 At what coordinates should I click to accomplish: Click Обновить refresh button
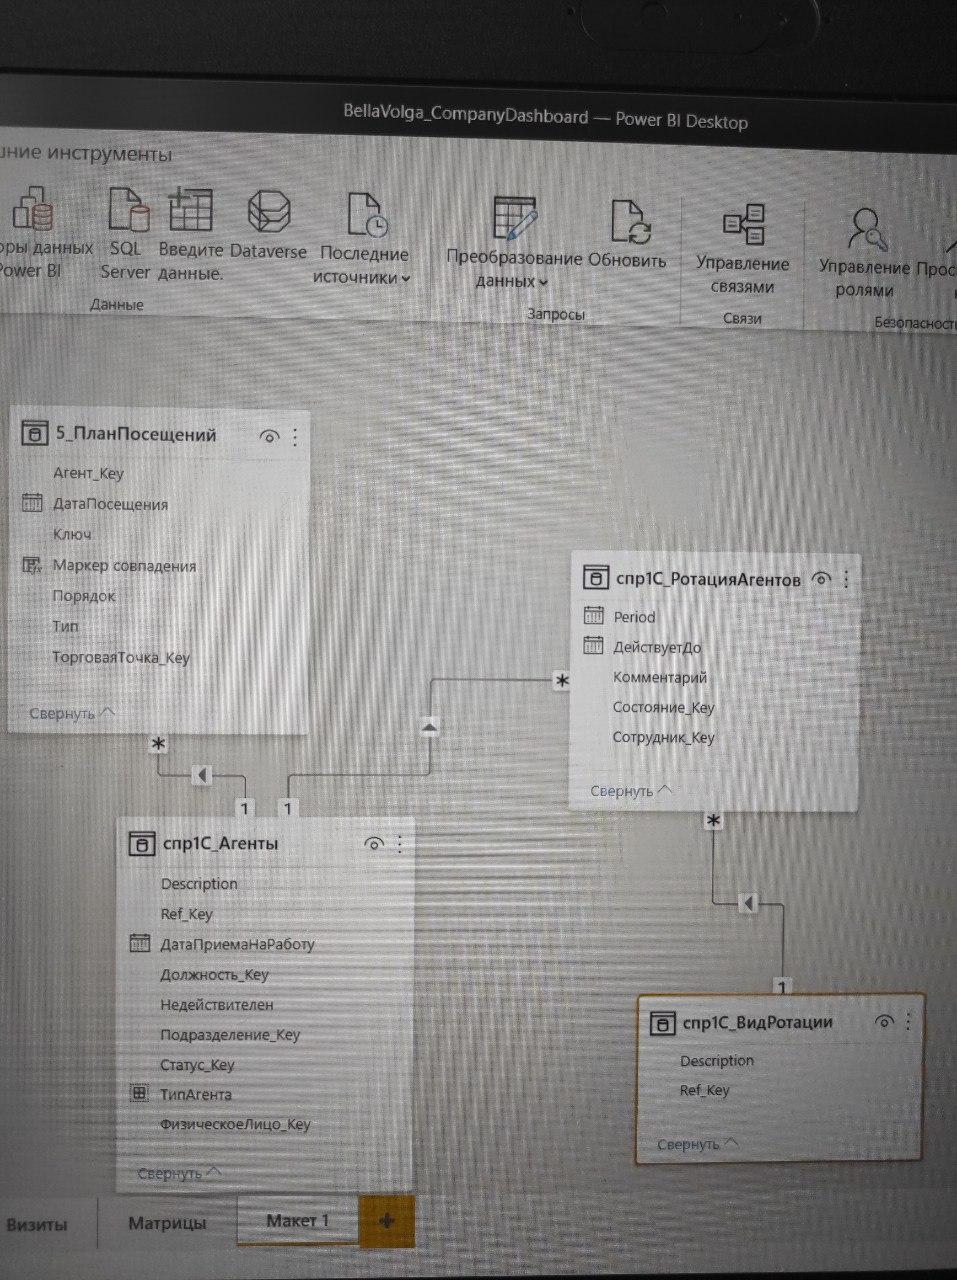coord(628,236)
